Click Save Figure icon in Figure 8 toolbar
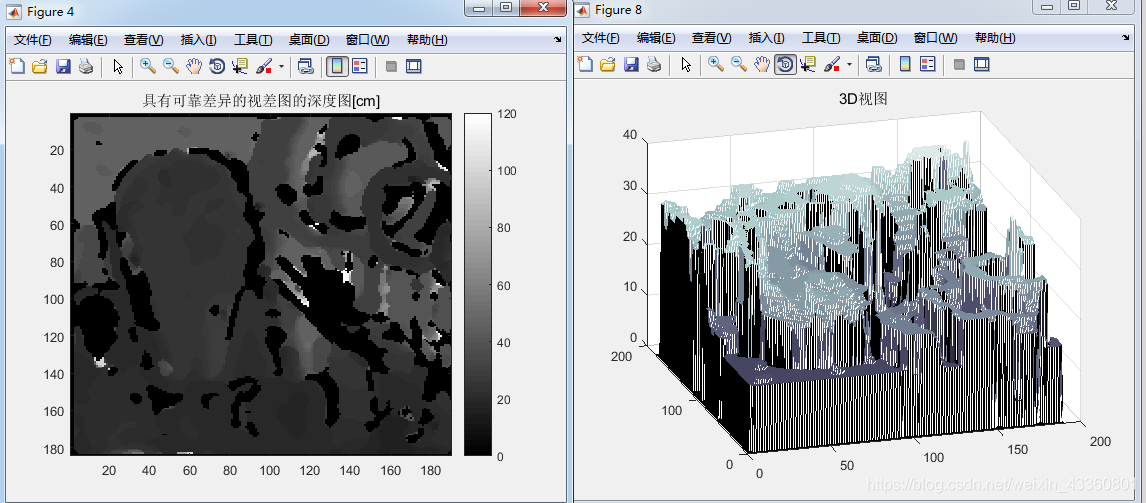 pos(631,65)
